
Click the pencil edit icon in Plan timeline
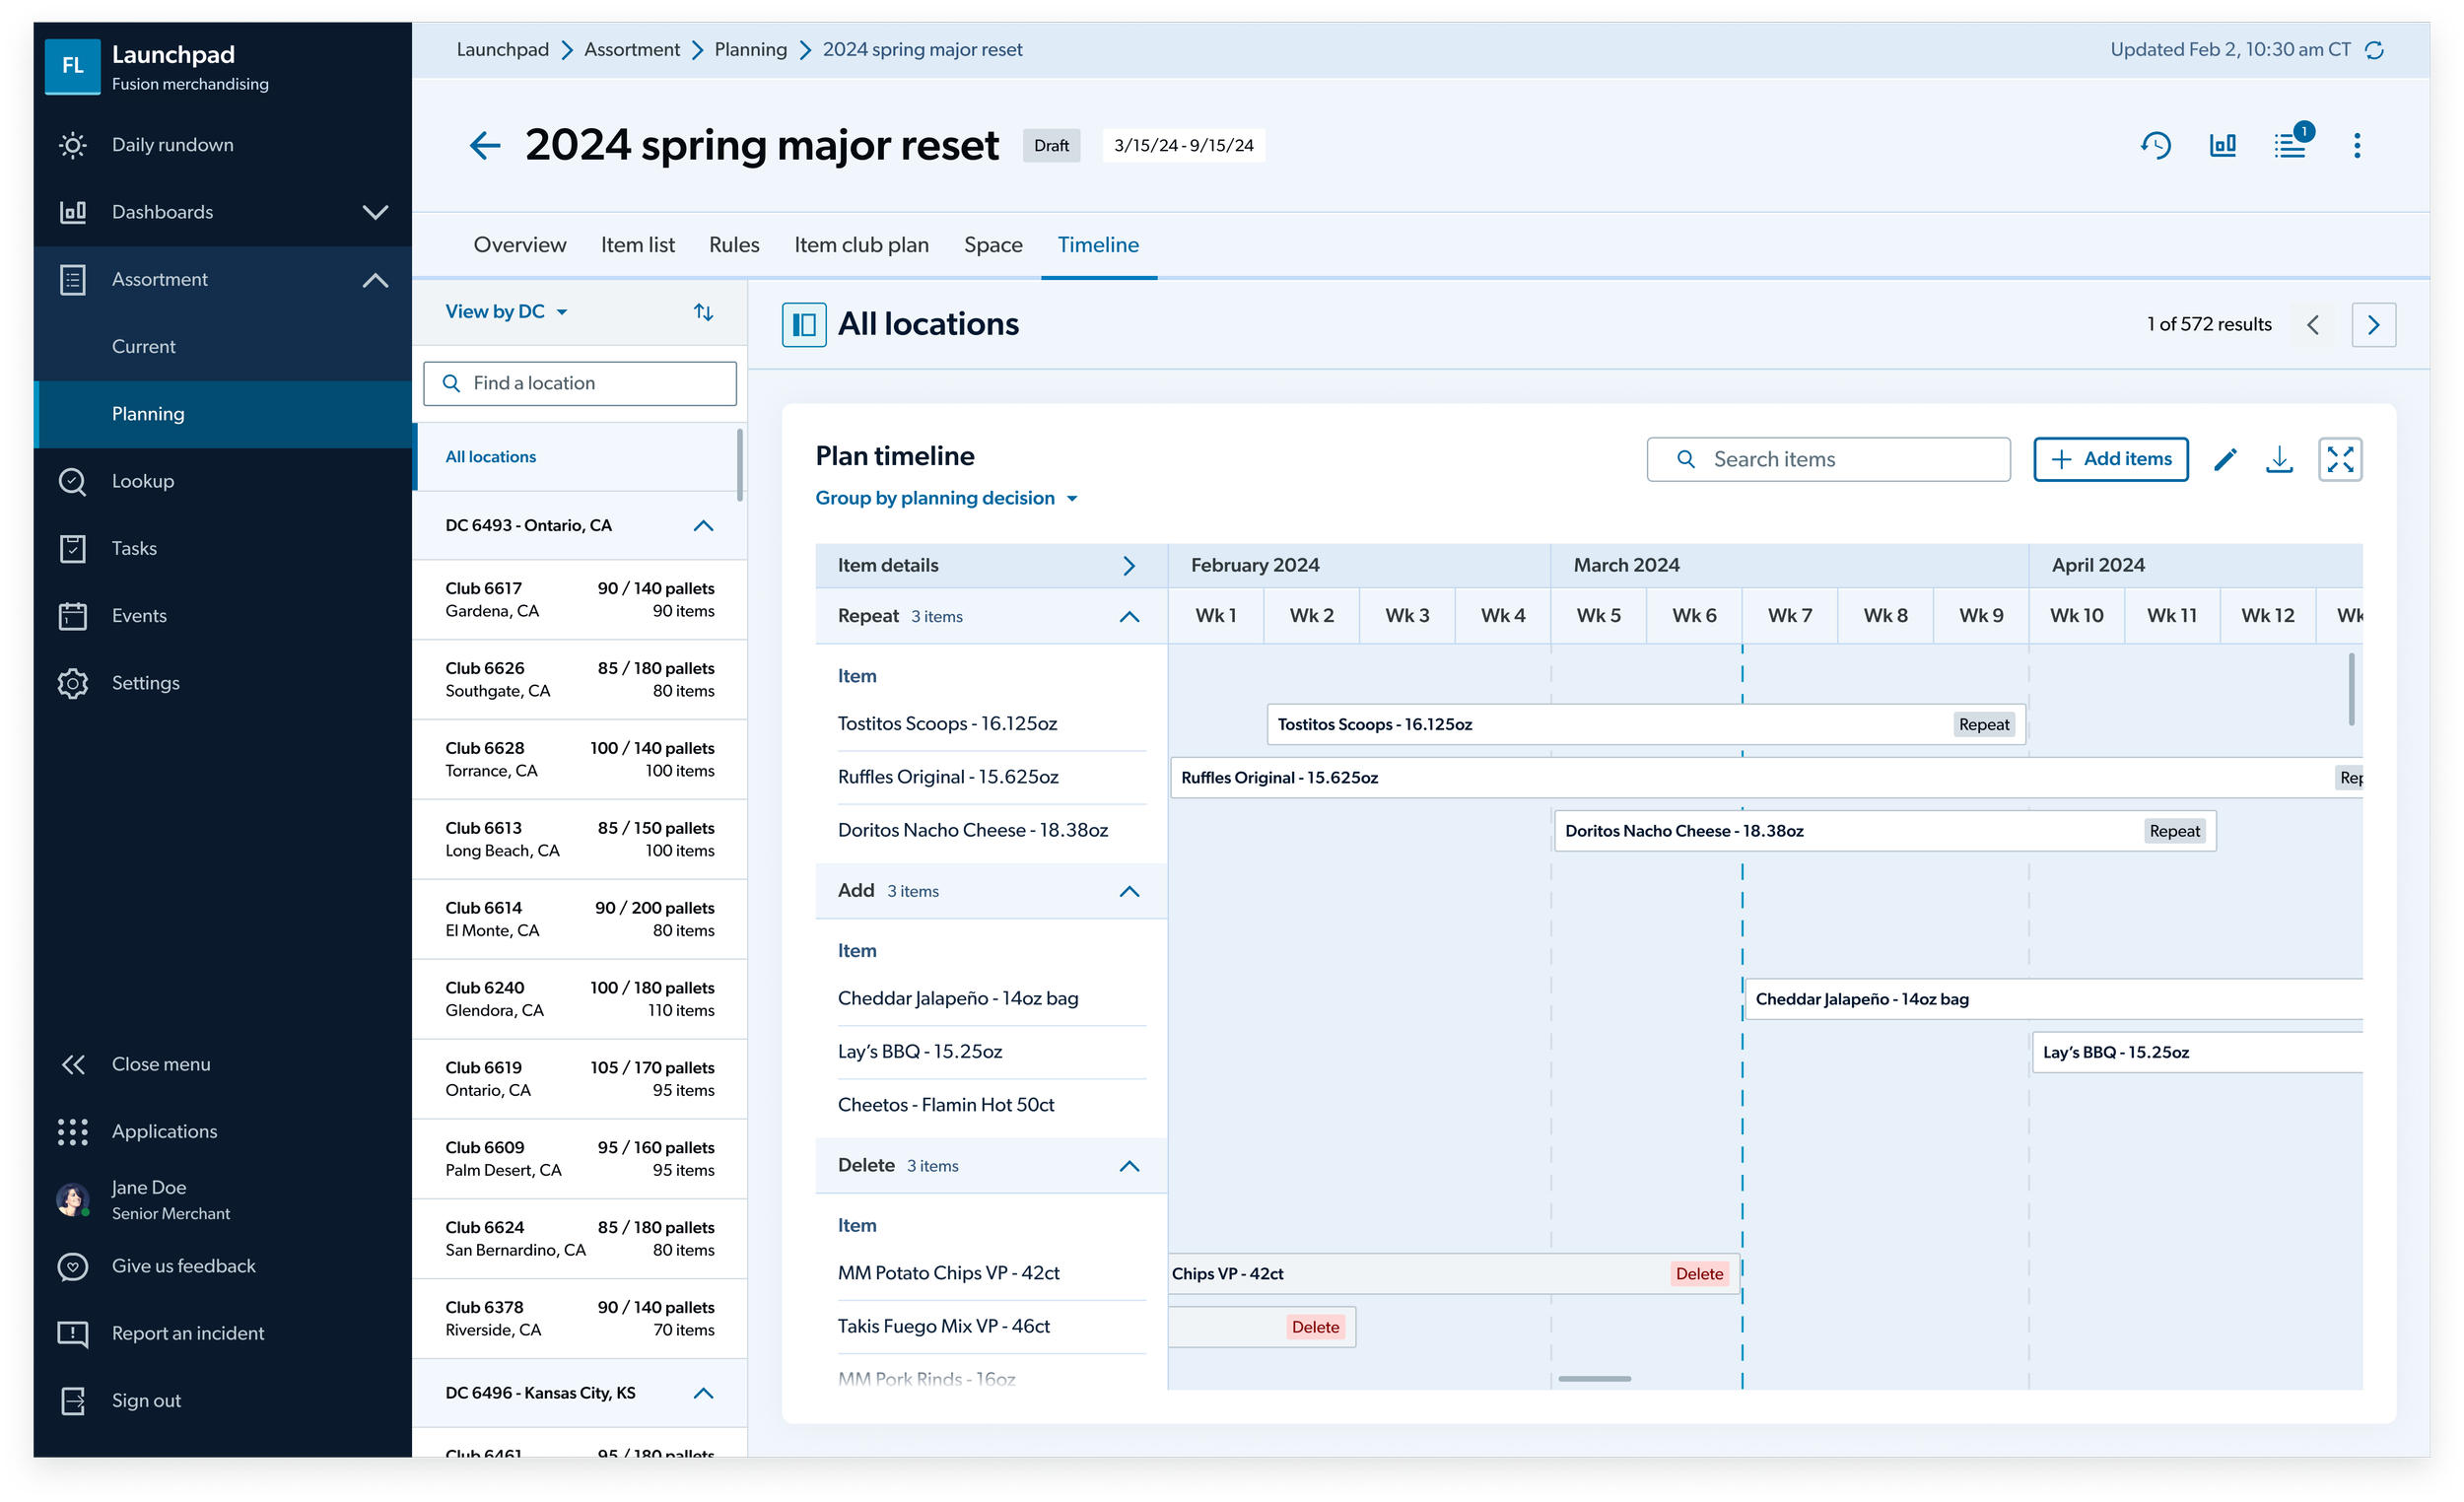tap(2225, 459)
